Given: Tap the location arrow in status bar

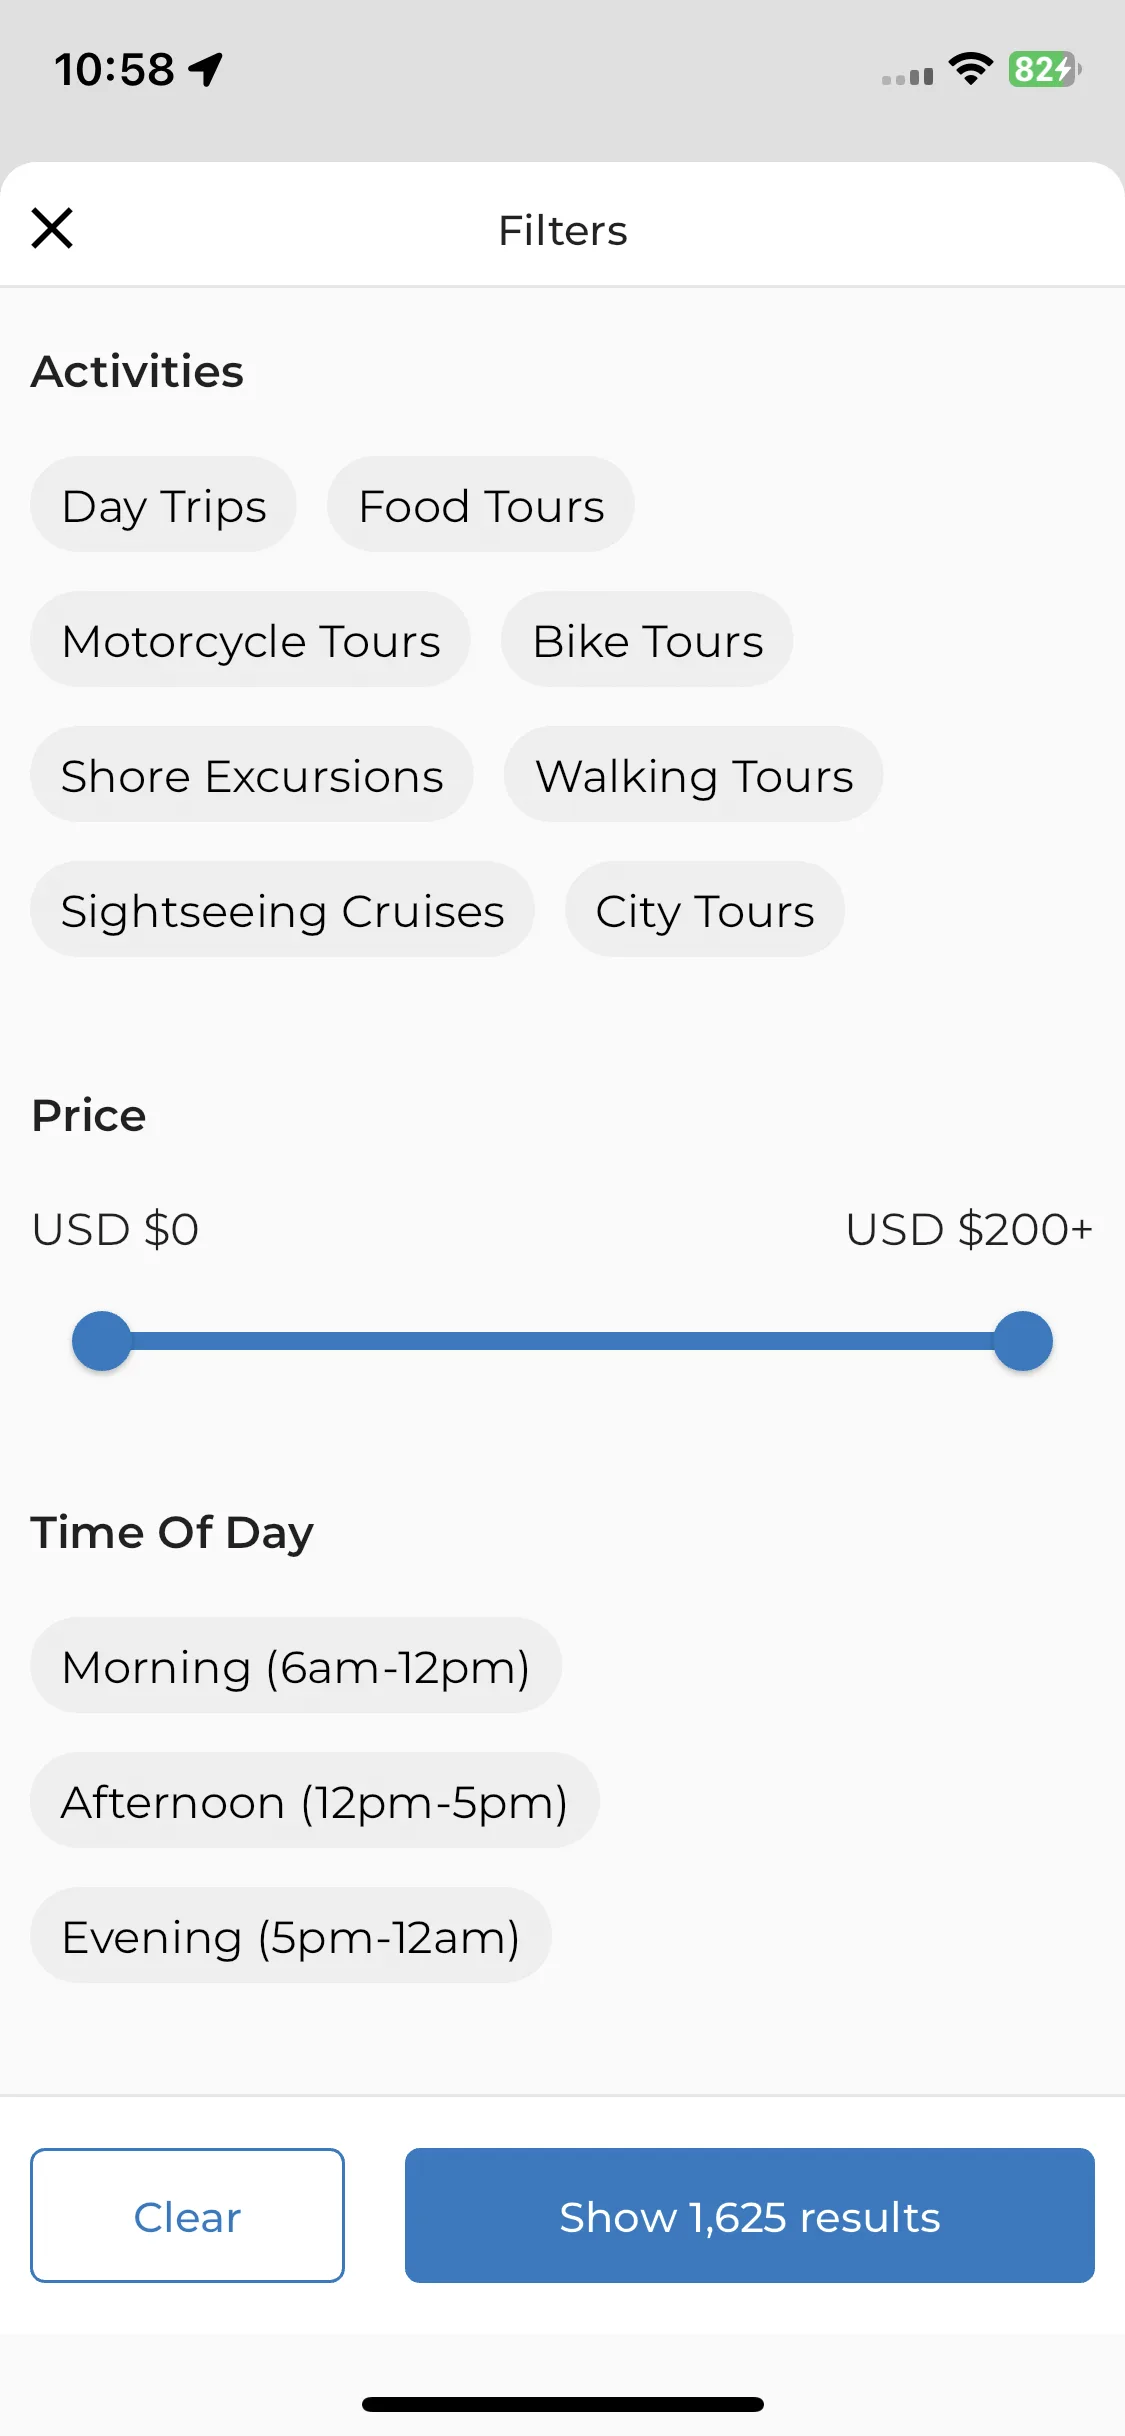Looking at the screenshot, I should [x=206, y=70].
